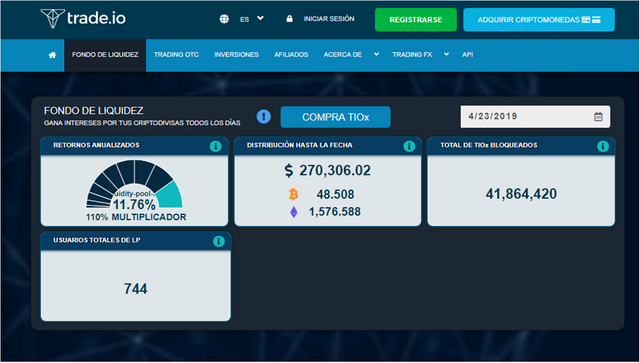This screenshot has height=363, width=640.
Task: Show info for Retornos Anualizados
Action: (216, 146)
